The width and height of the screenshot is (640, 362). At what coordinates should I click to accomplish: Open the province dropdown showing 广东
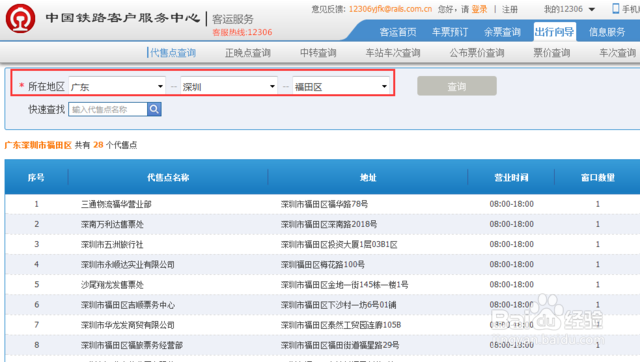[117, 86]
